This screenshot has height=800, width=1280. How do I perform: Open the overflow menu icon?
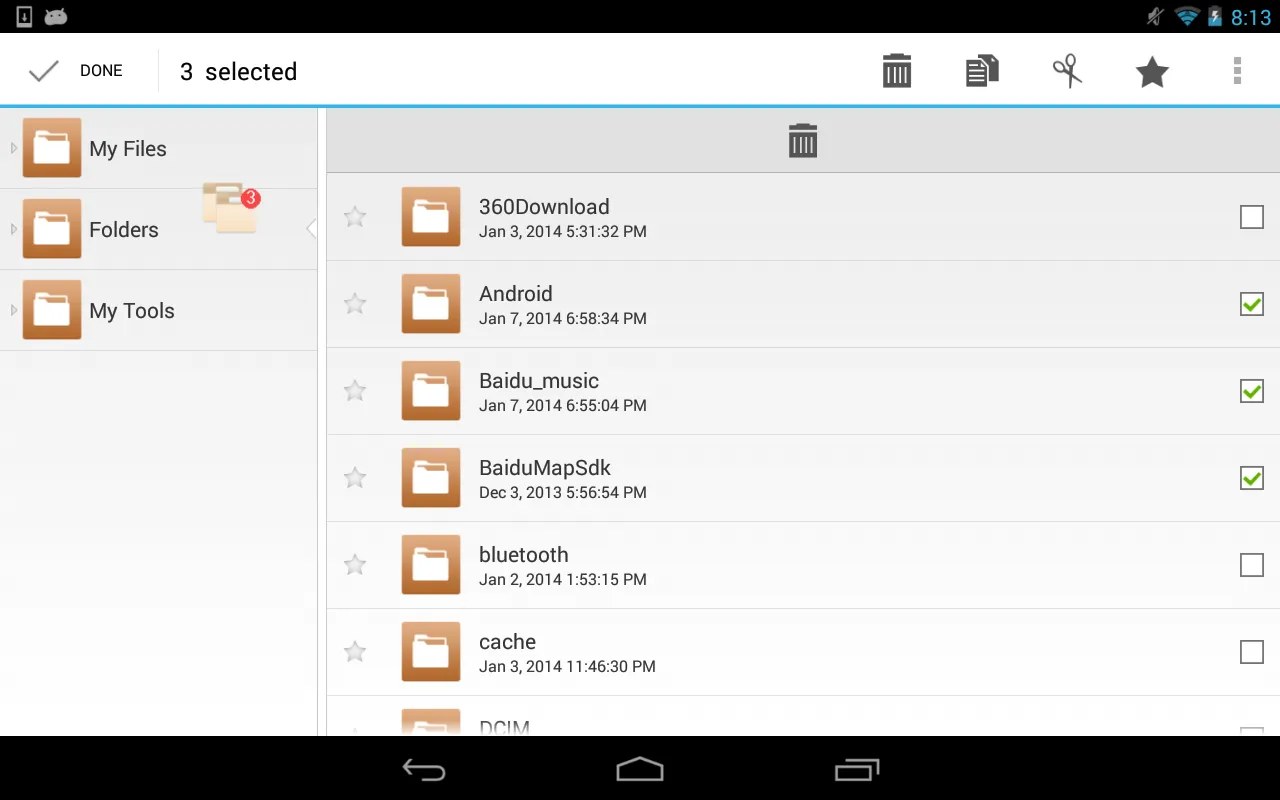[x=1237, y=70]
